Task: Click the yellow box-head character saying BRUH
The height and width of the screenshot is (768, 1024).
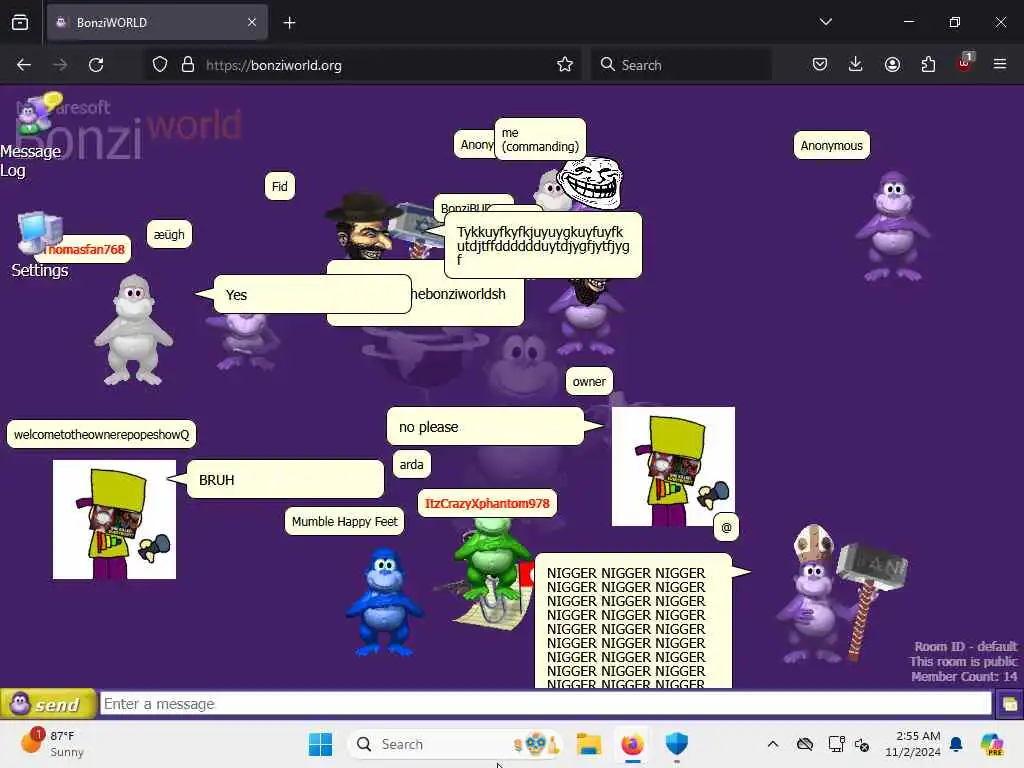Action: (114, 519)
